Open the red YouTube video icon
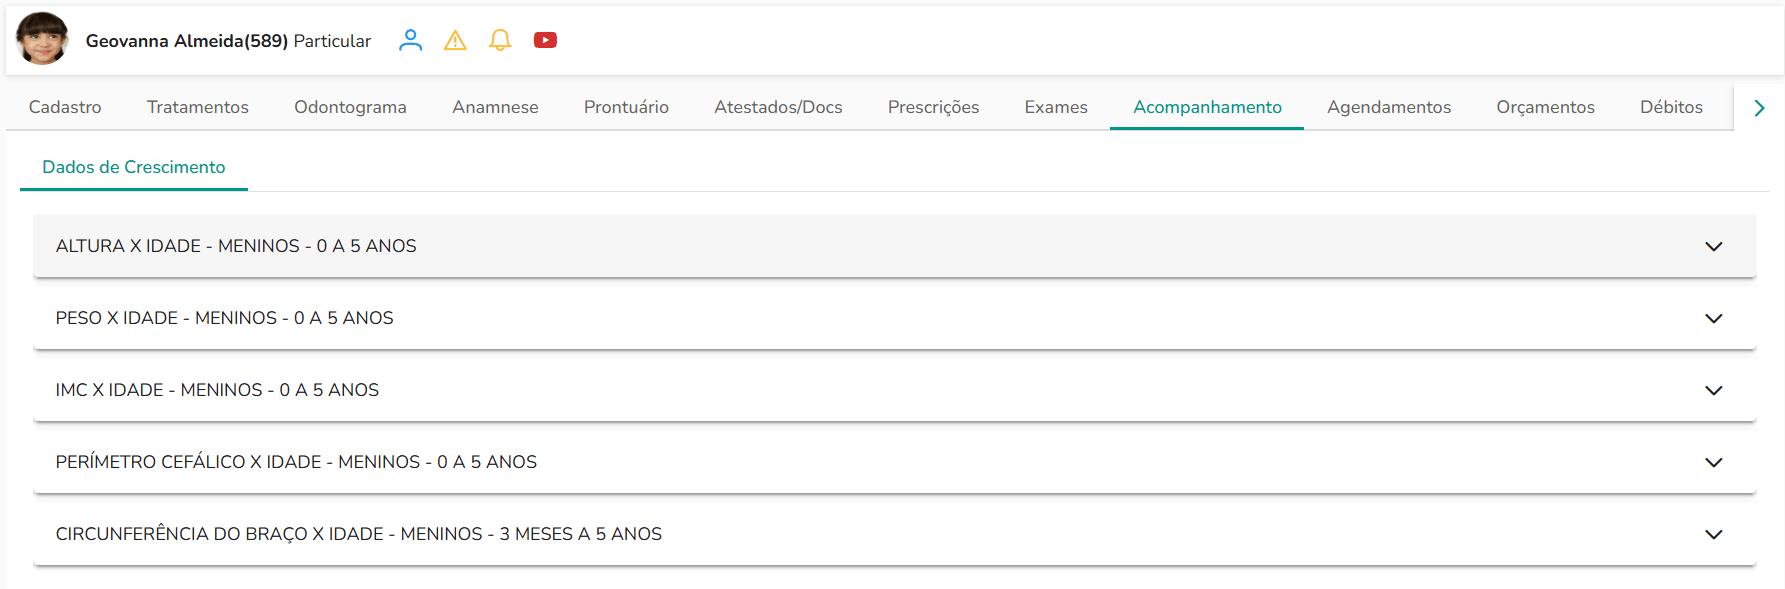This screenshot has height=589, width=1785. [x=545, y=40]
